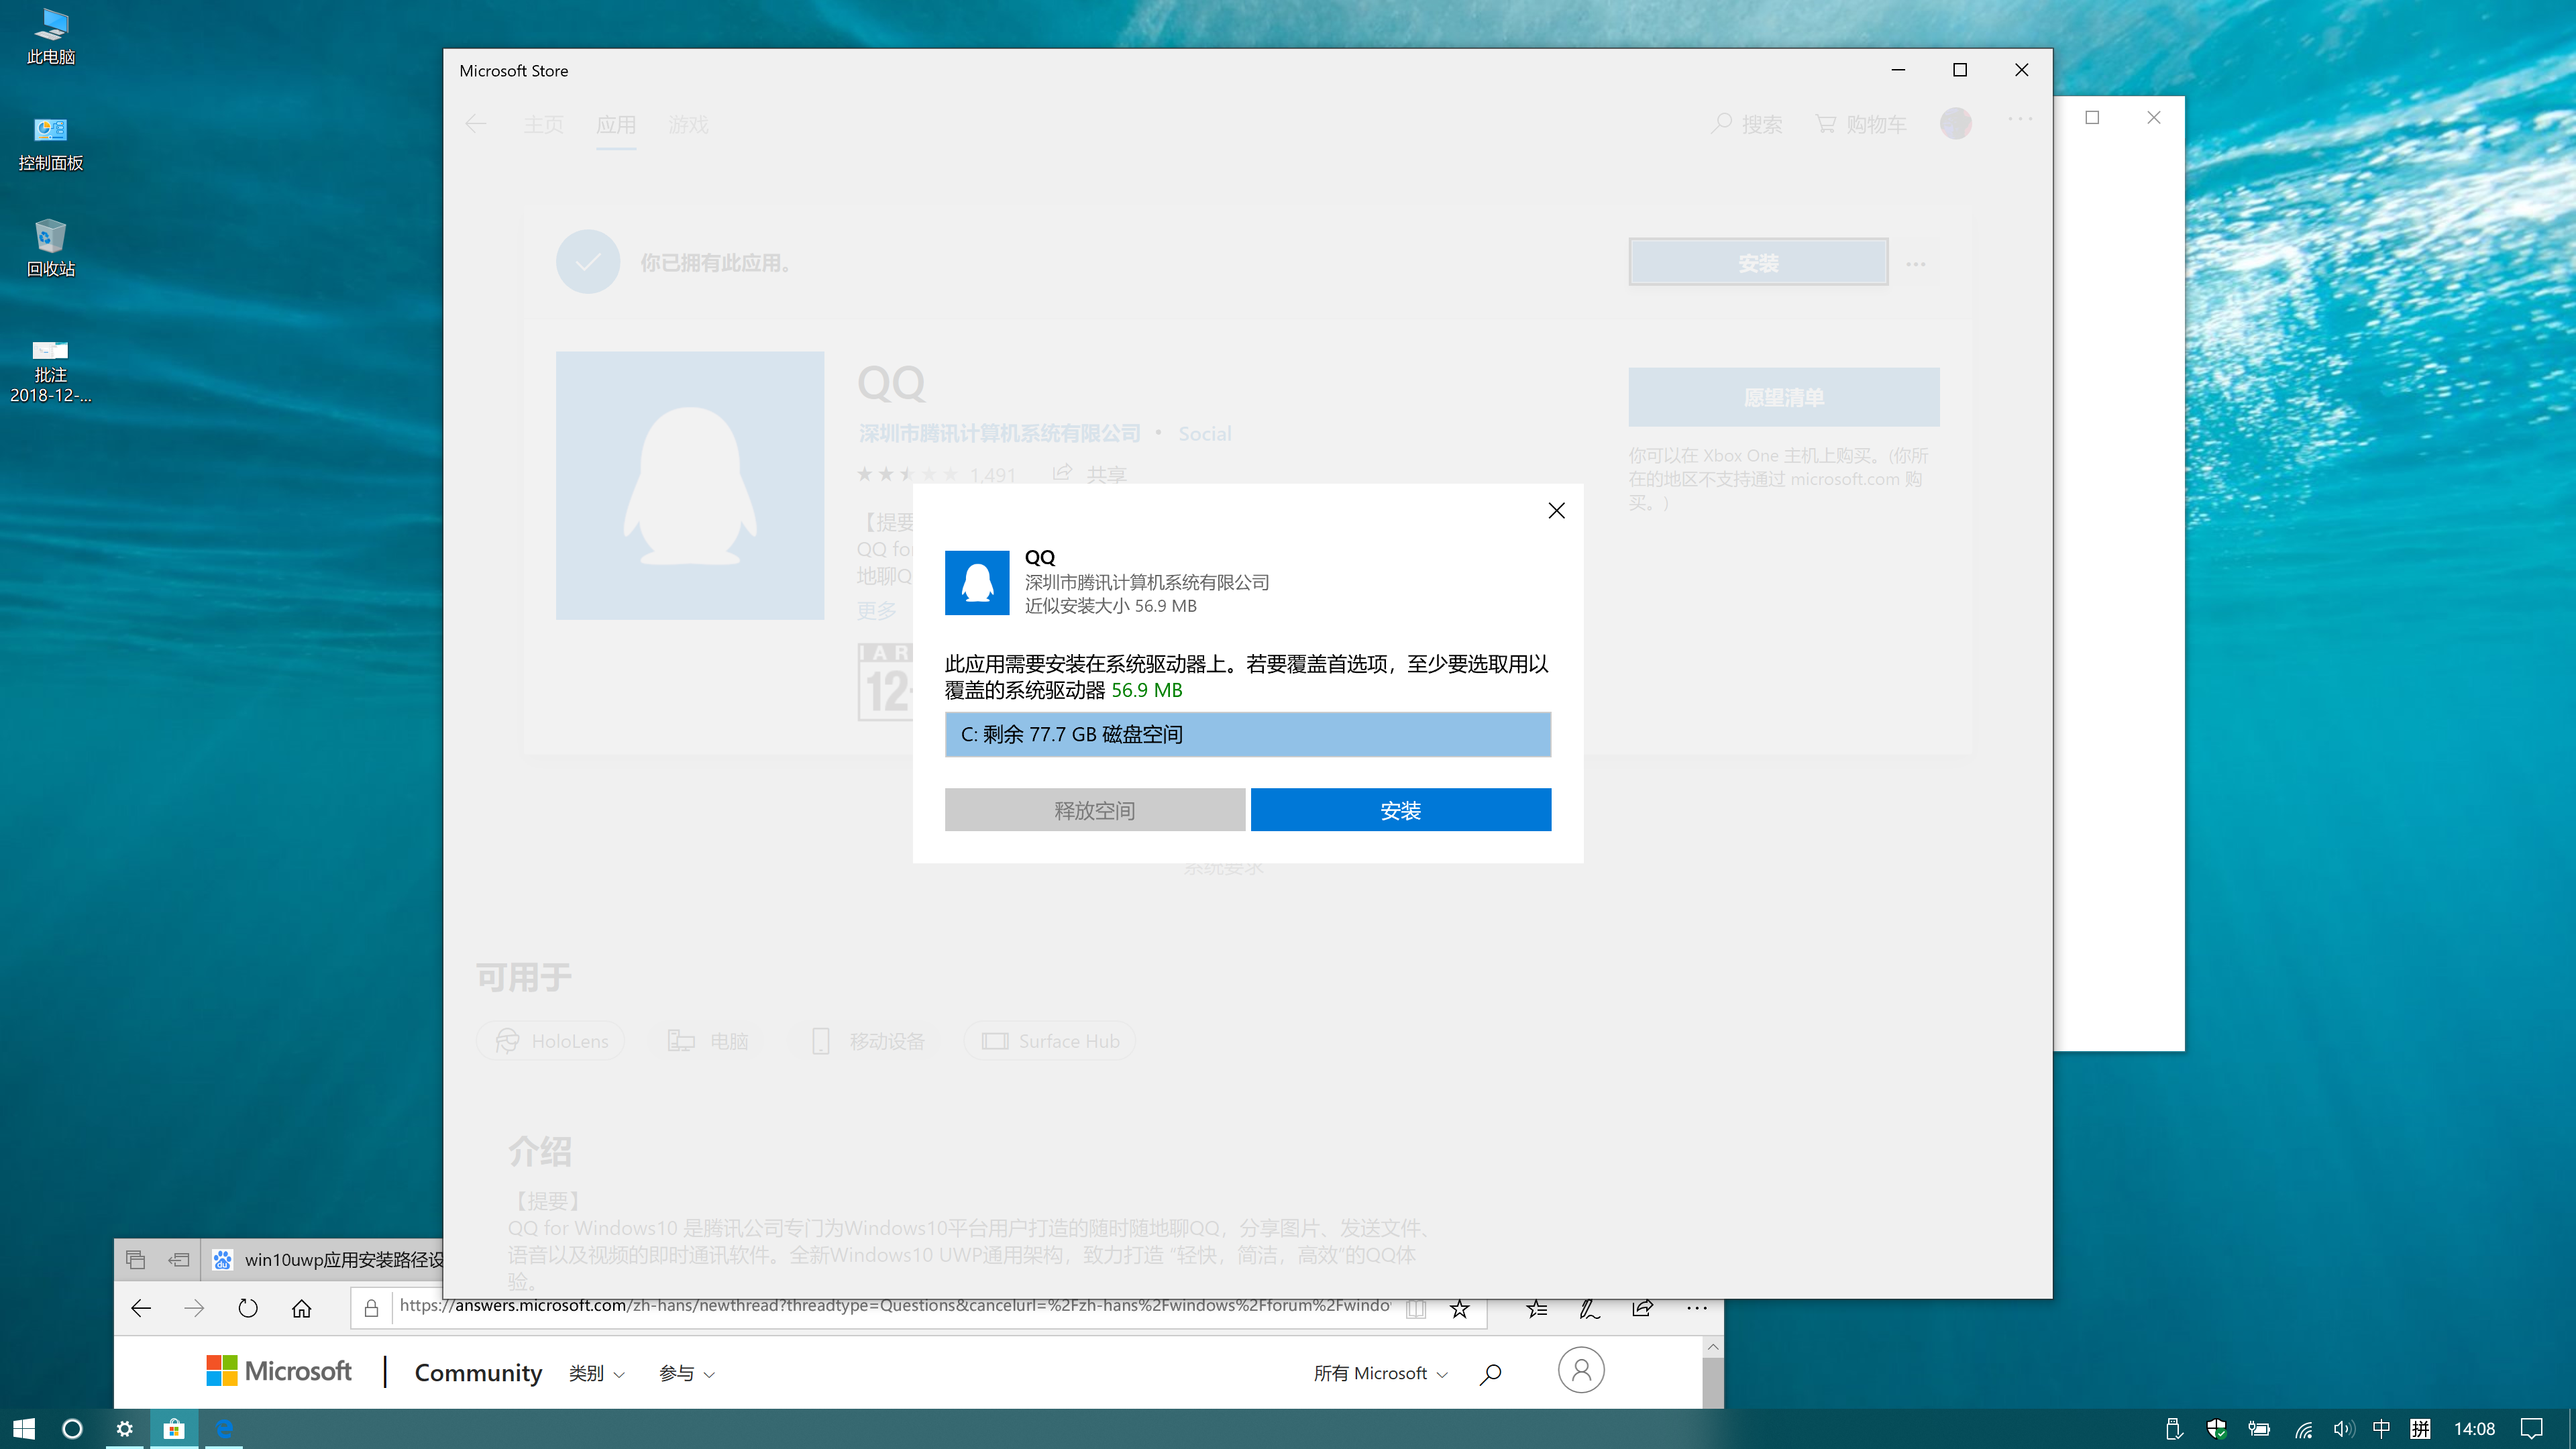
Task: Open the Social category link
Action: pos(1204,433)
